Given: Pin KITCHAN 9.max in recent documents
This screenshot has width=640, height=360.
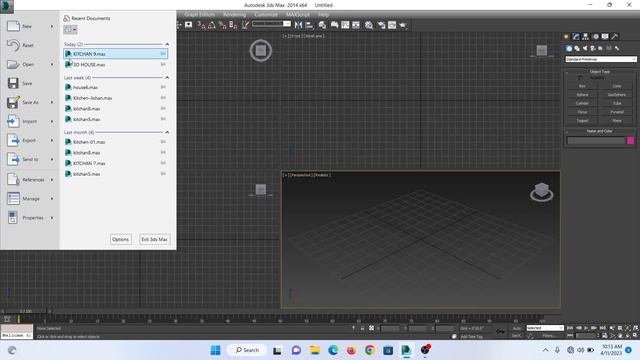Looking at the screenshot, I should [x=163, y=53].
